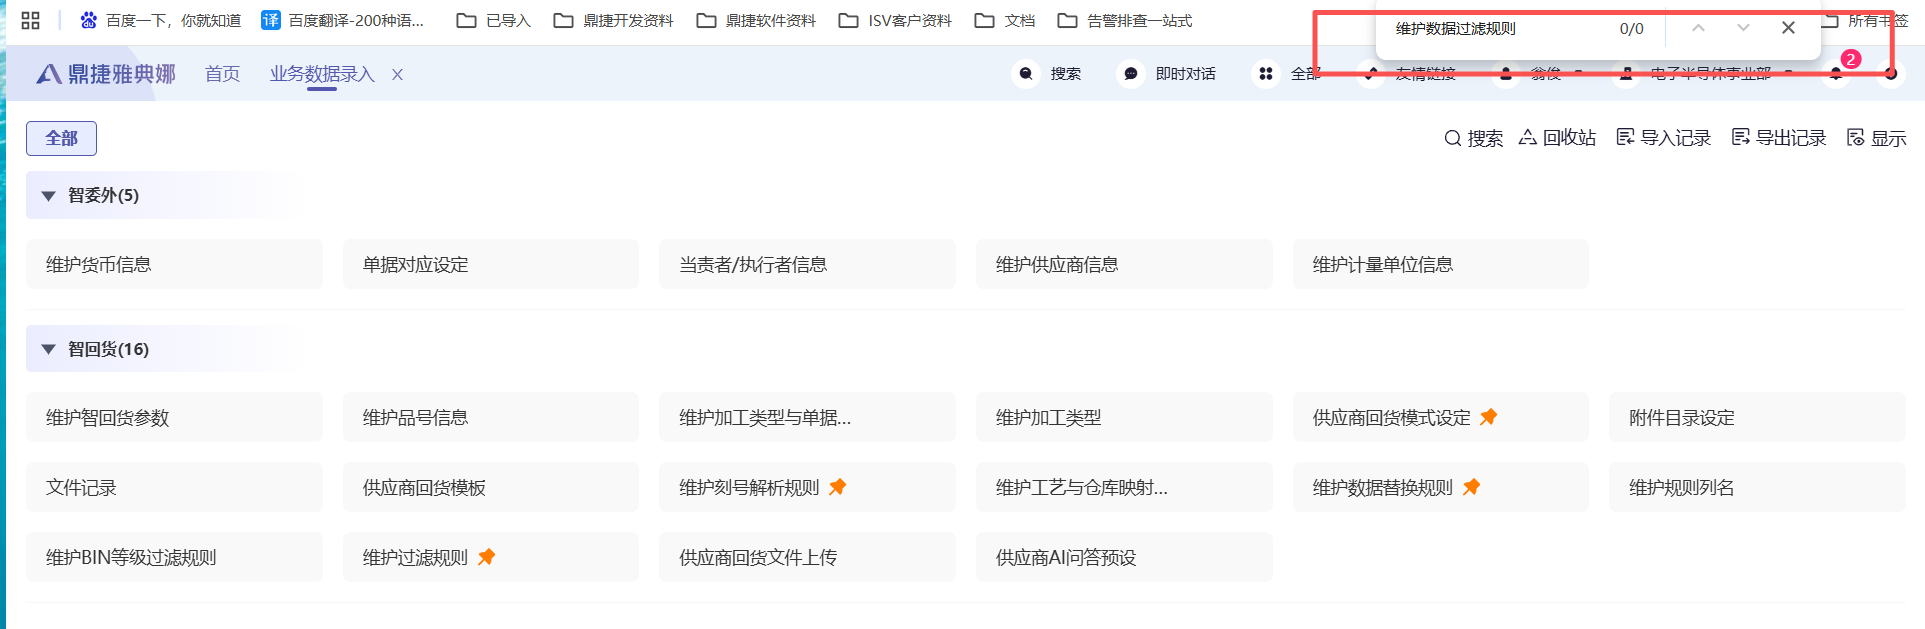This screenshot has height=629, width=1925.
Task: Go to next find result arrow
Action: (1743, 28)
